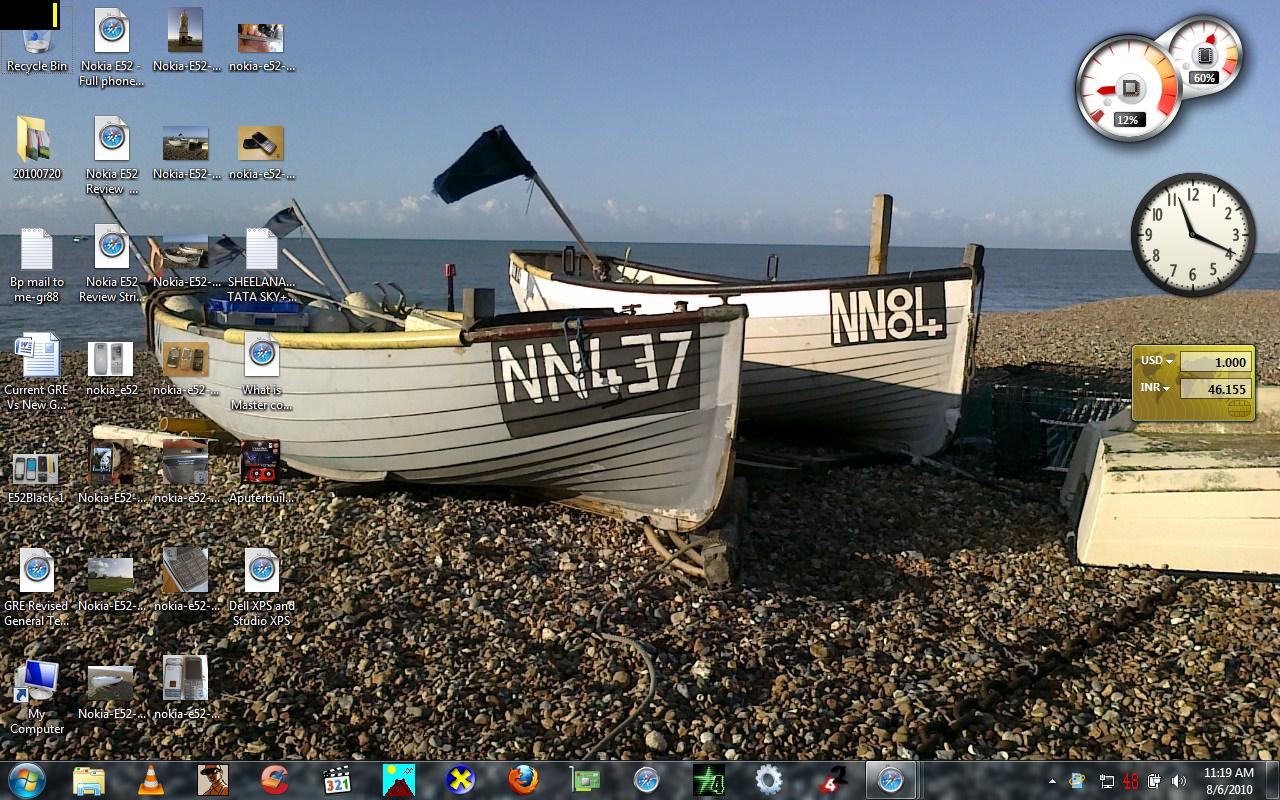Open the 20100720 folder
Viewport: 1280px width, 800px height.
click(37, 149)
